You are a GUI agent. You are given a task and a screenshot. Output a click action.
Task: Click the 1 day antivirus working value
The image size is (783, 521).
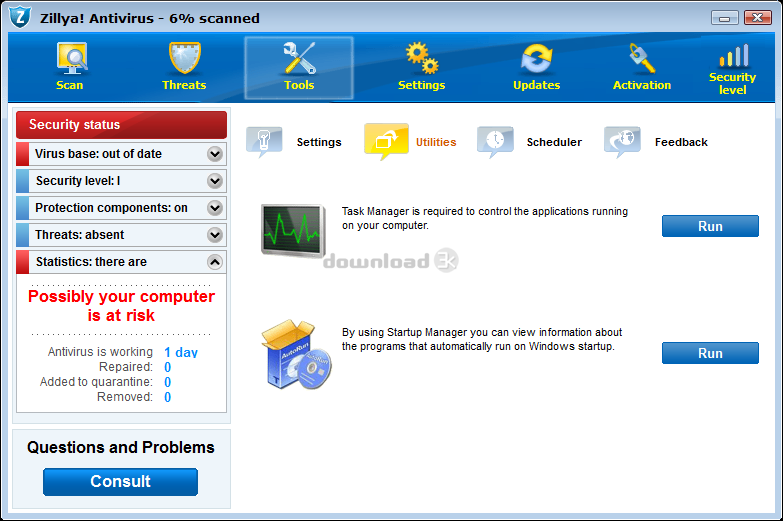181,353
